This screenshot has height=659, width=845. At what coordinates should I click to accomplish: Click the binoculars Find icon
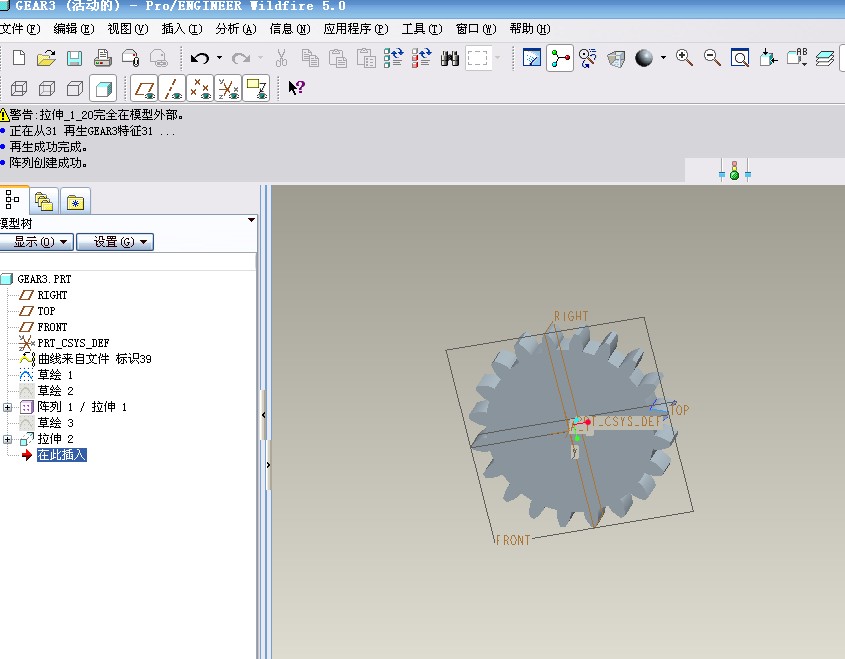click(449, 58)
